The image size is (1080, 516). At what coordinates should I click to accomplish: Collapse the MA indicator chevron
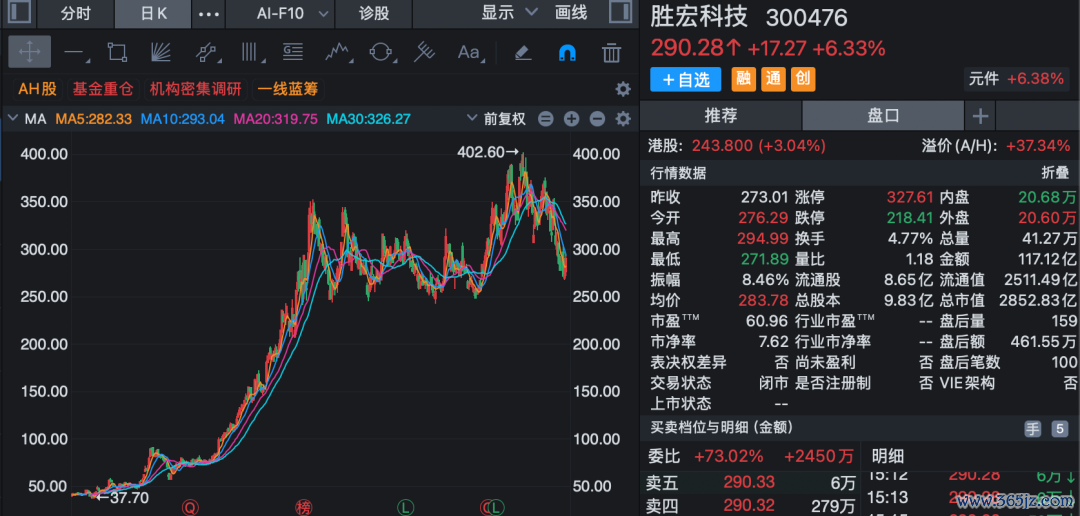point(12,118)
